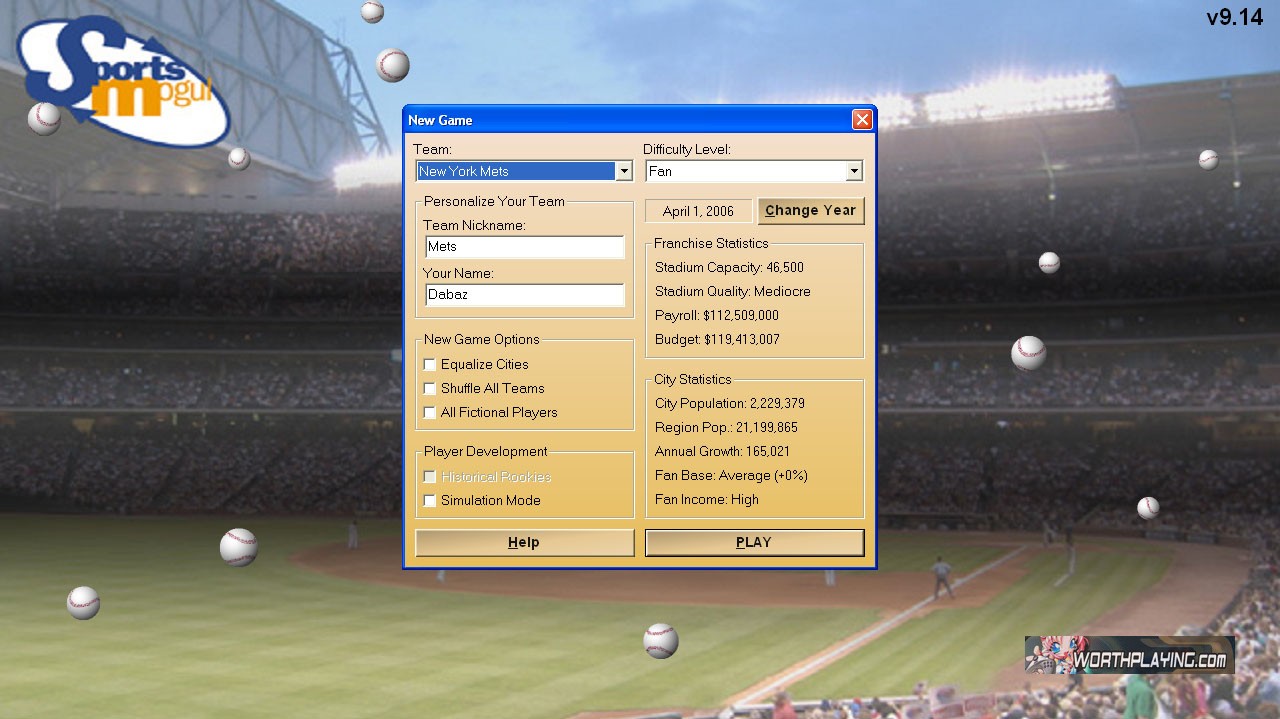Viewport: 1280px width, 719px height.
Task: Open the Team dropdown arrow
Action: (x=624, y=172)
